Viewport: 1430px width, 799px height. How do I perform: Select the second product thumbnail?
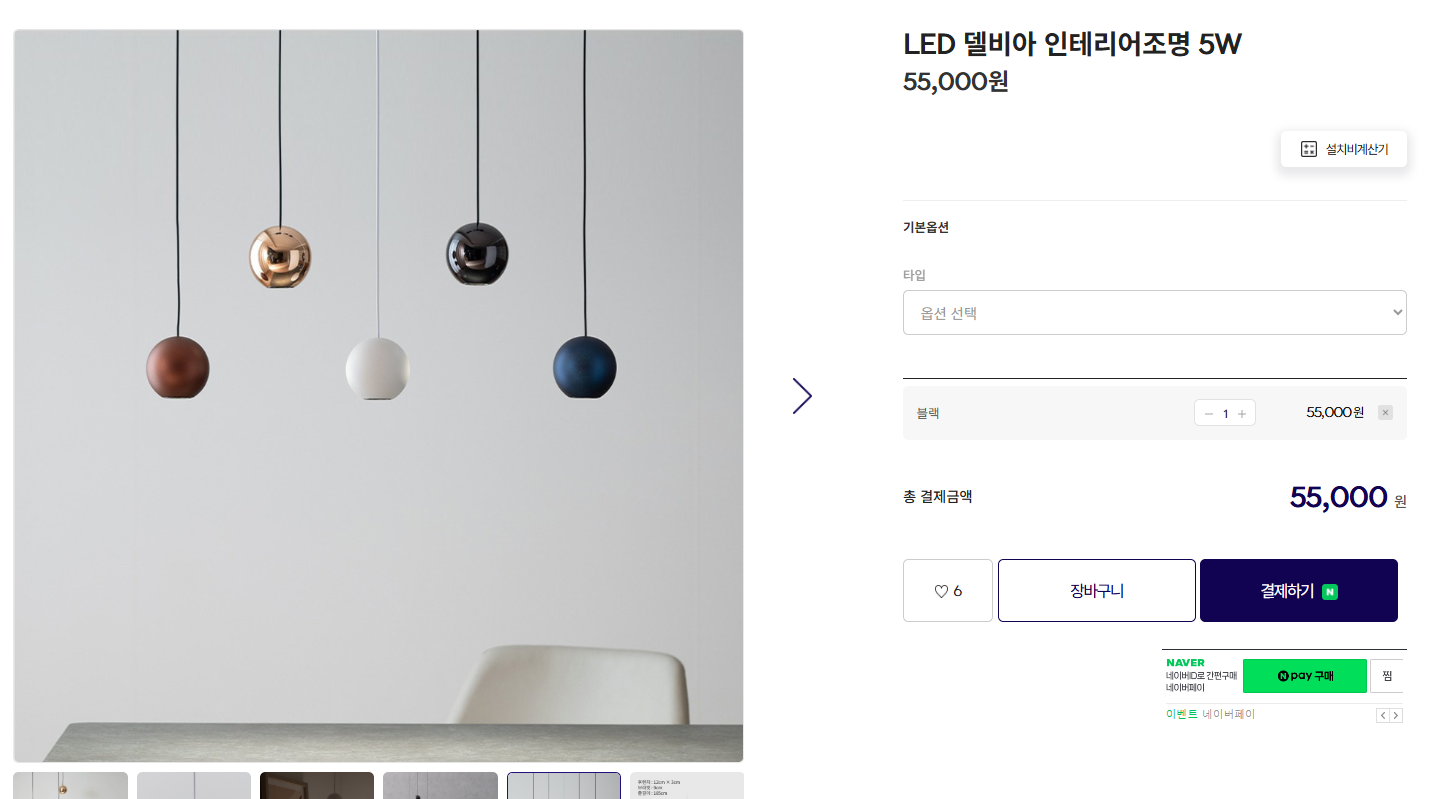pyautogui.click(x=194, y=785)
